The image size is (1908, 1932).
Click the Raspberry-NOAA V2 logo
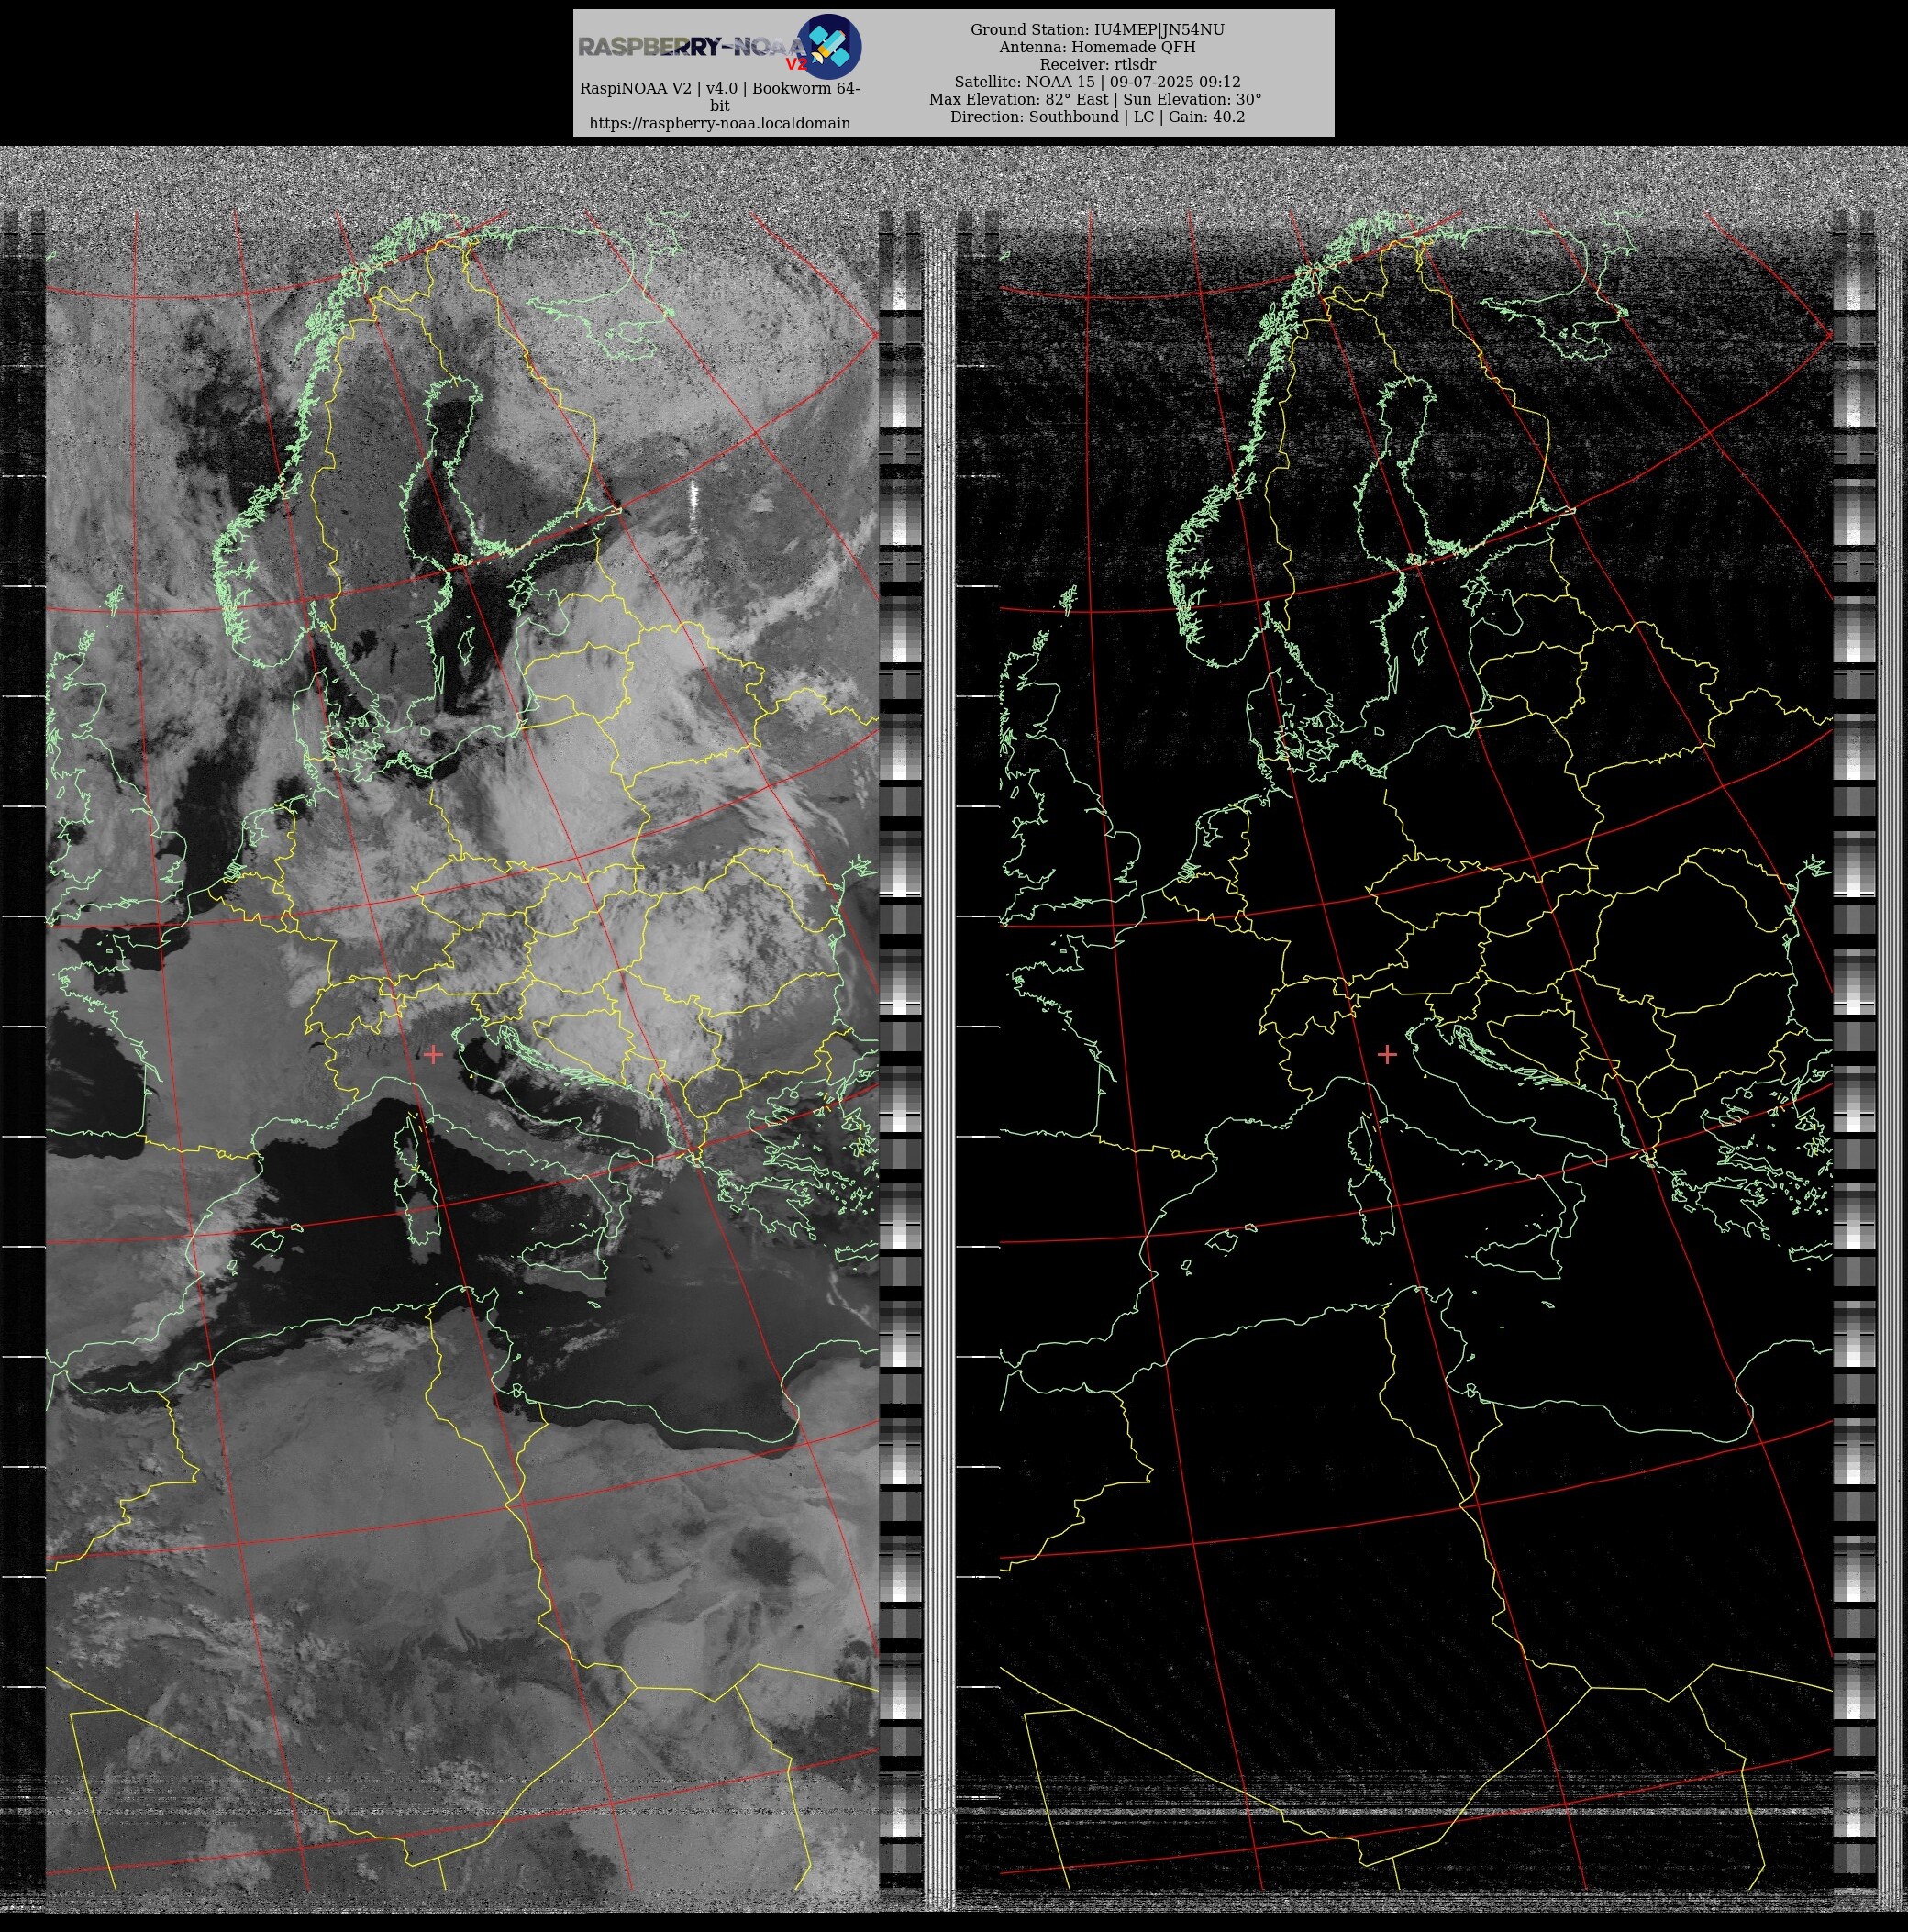[x=719, y=46]
